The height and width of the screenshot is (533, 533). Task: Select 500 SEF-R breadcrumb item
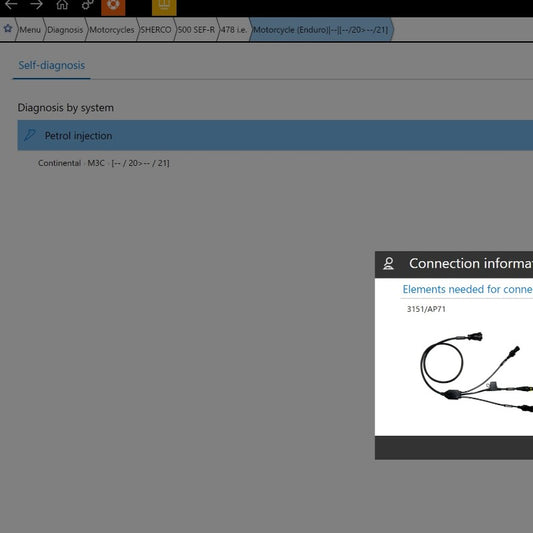pyautogui.click(x=196, y=30)
